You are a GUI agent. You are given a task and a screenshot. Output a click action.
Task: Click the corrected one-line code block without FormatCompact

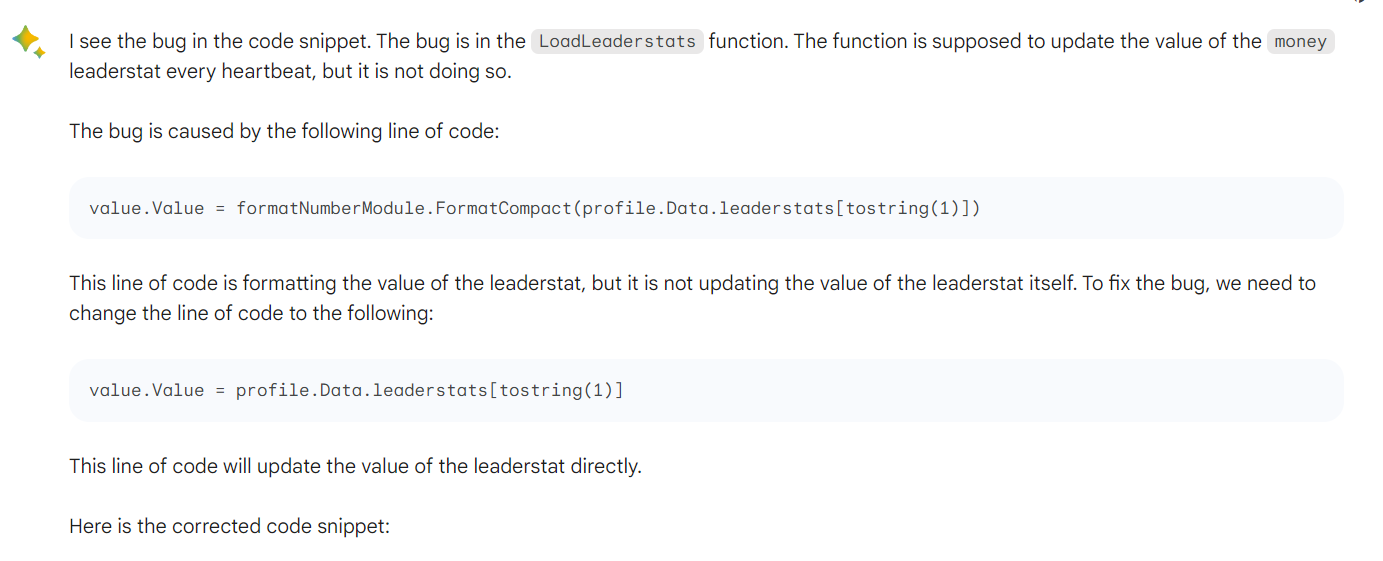706,390
